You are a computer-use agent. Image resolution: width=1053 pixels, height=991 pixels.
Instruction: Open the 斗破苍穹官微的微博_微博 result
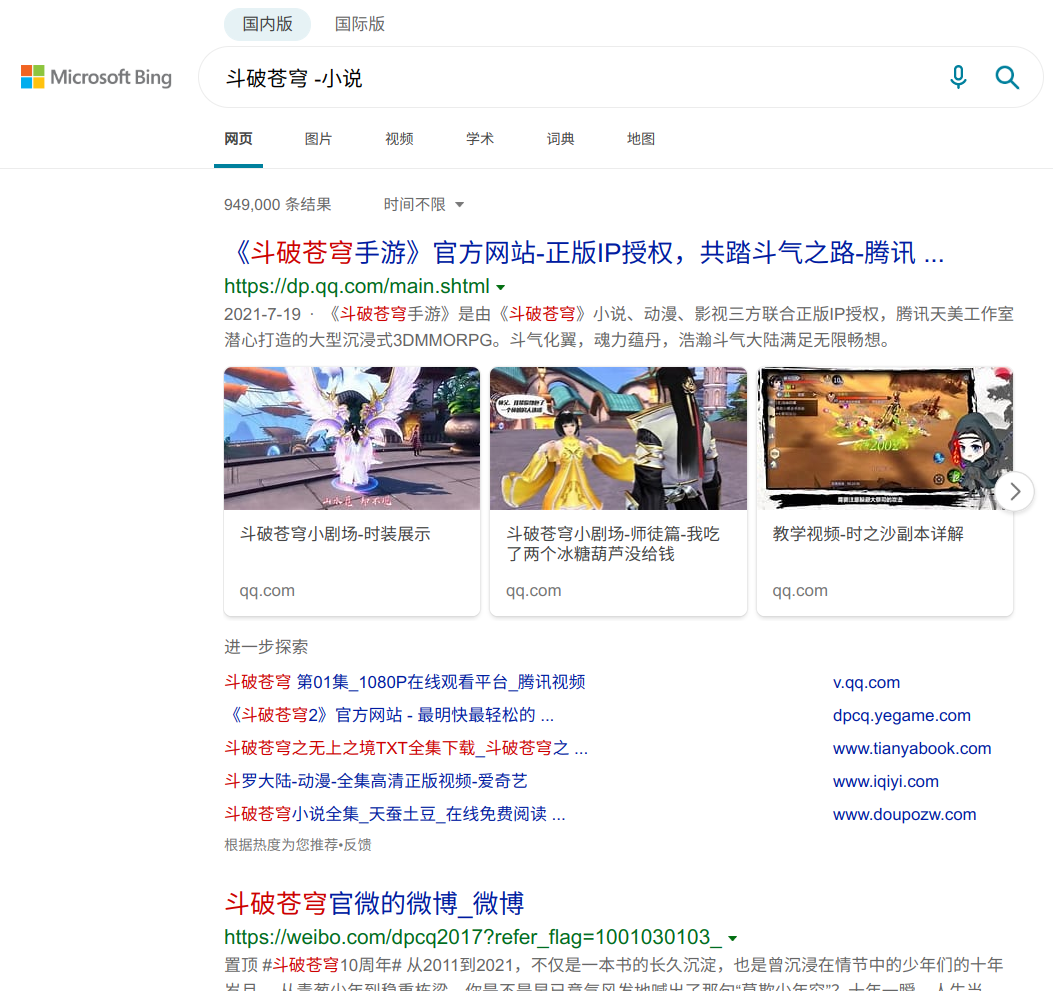pyautogui.click(x=374, y=904)
